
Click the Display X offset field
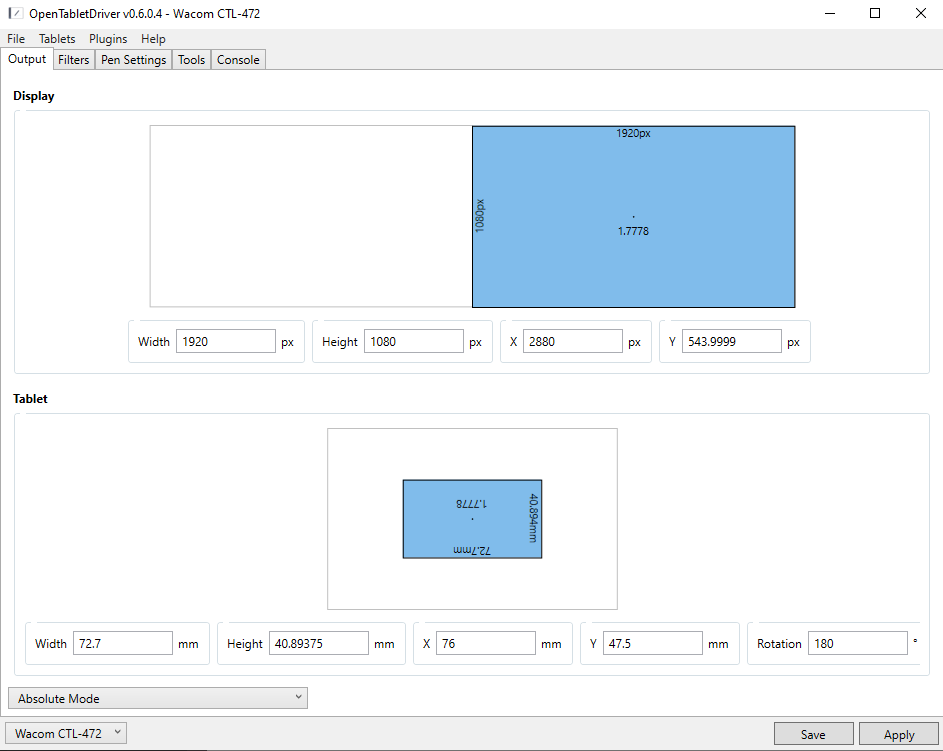pyautogui.click(x=573, y=342)
